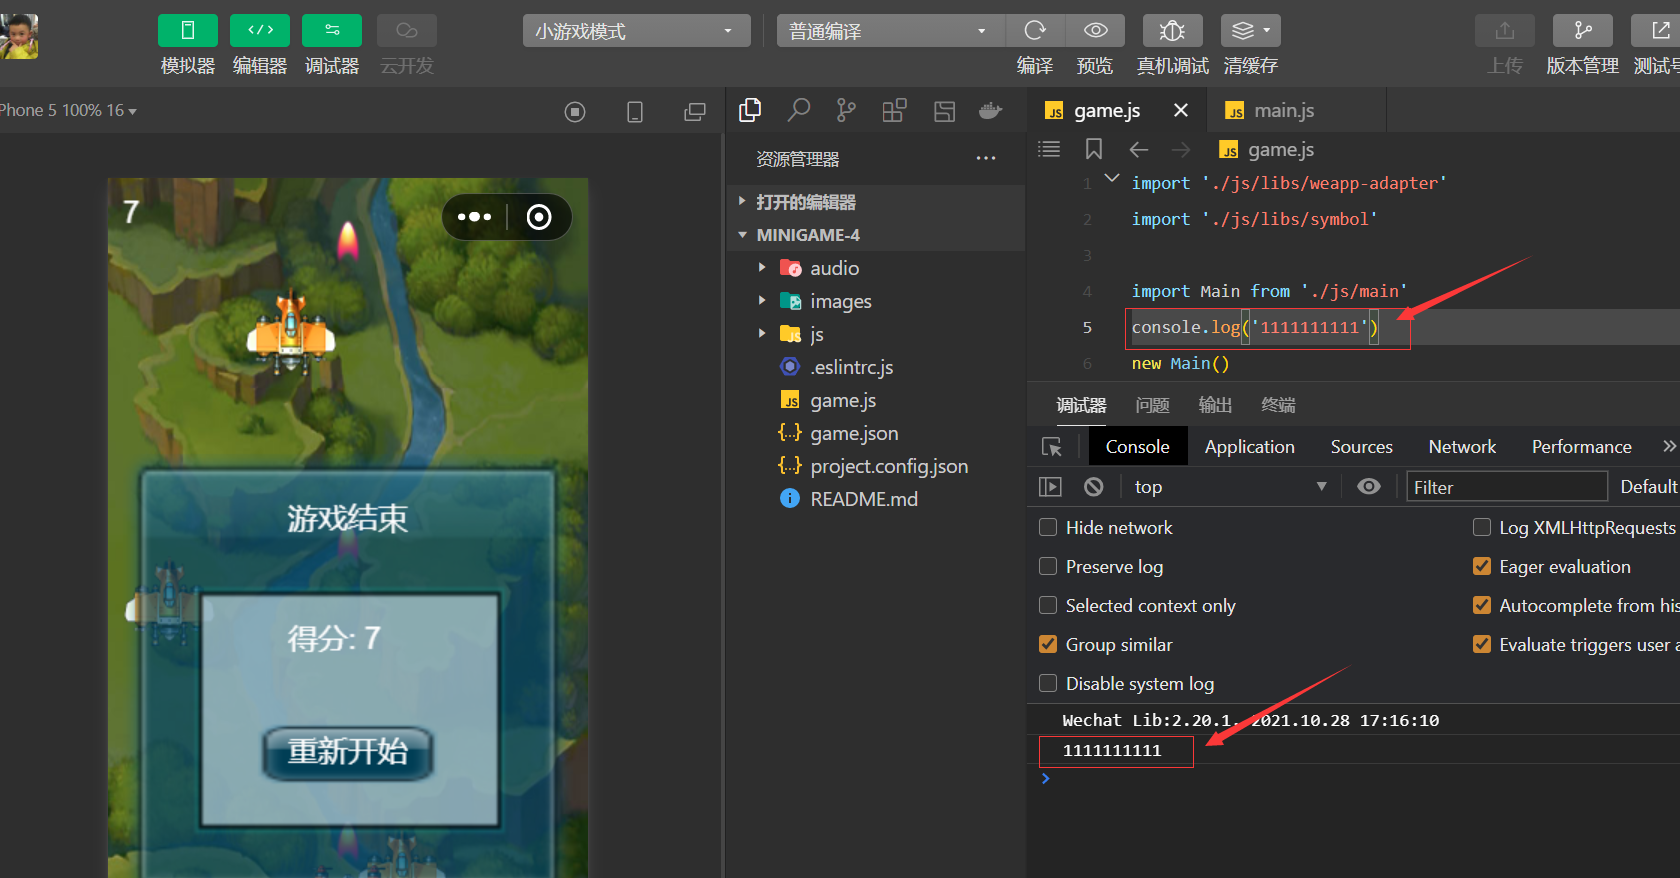
Task: Uncheck Evaluate triggers user activation checkbox
Action: (x=1482, y=644)
